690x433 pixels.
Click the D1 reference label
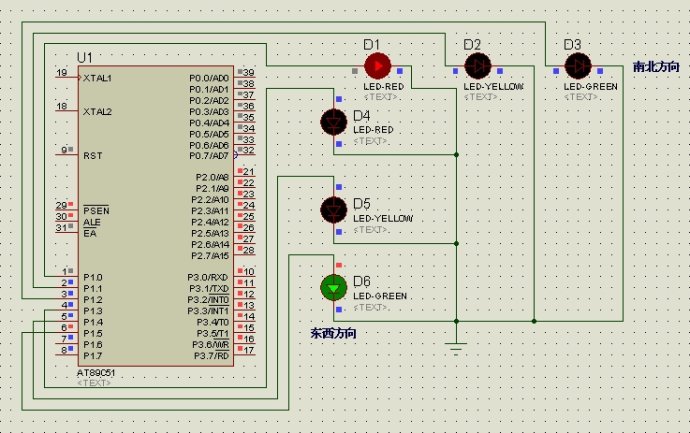(371, 44)
